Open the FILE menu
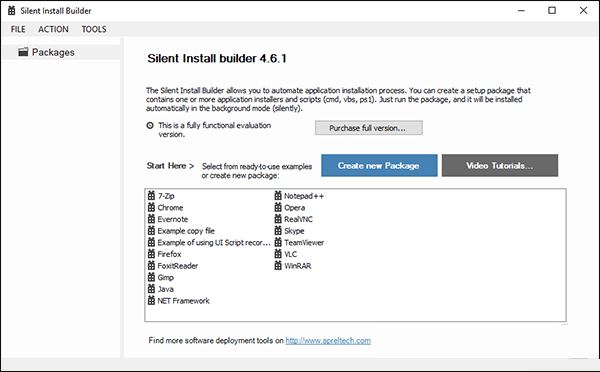 coord(18,29)
